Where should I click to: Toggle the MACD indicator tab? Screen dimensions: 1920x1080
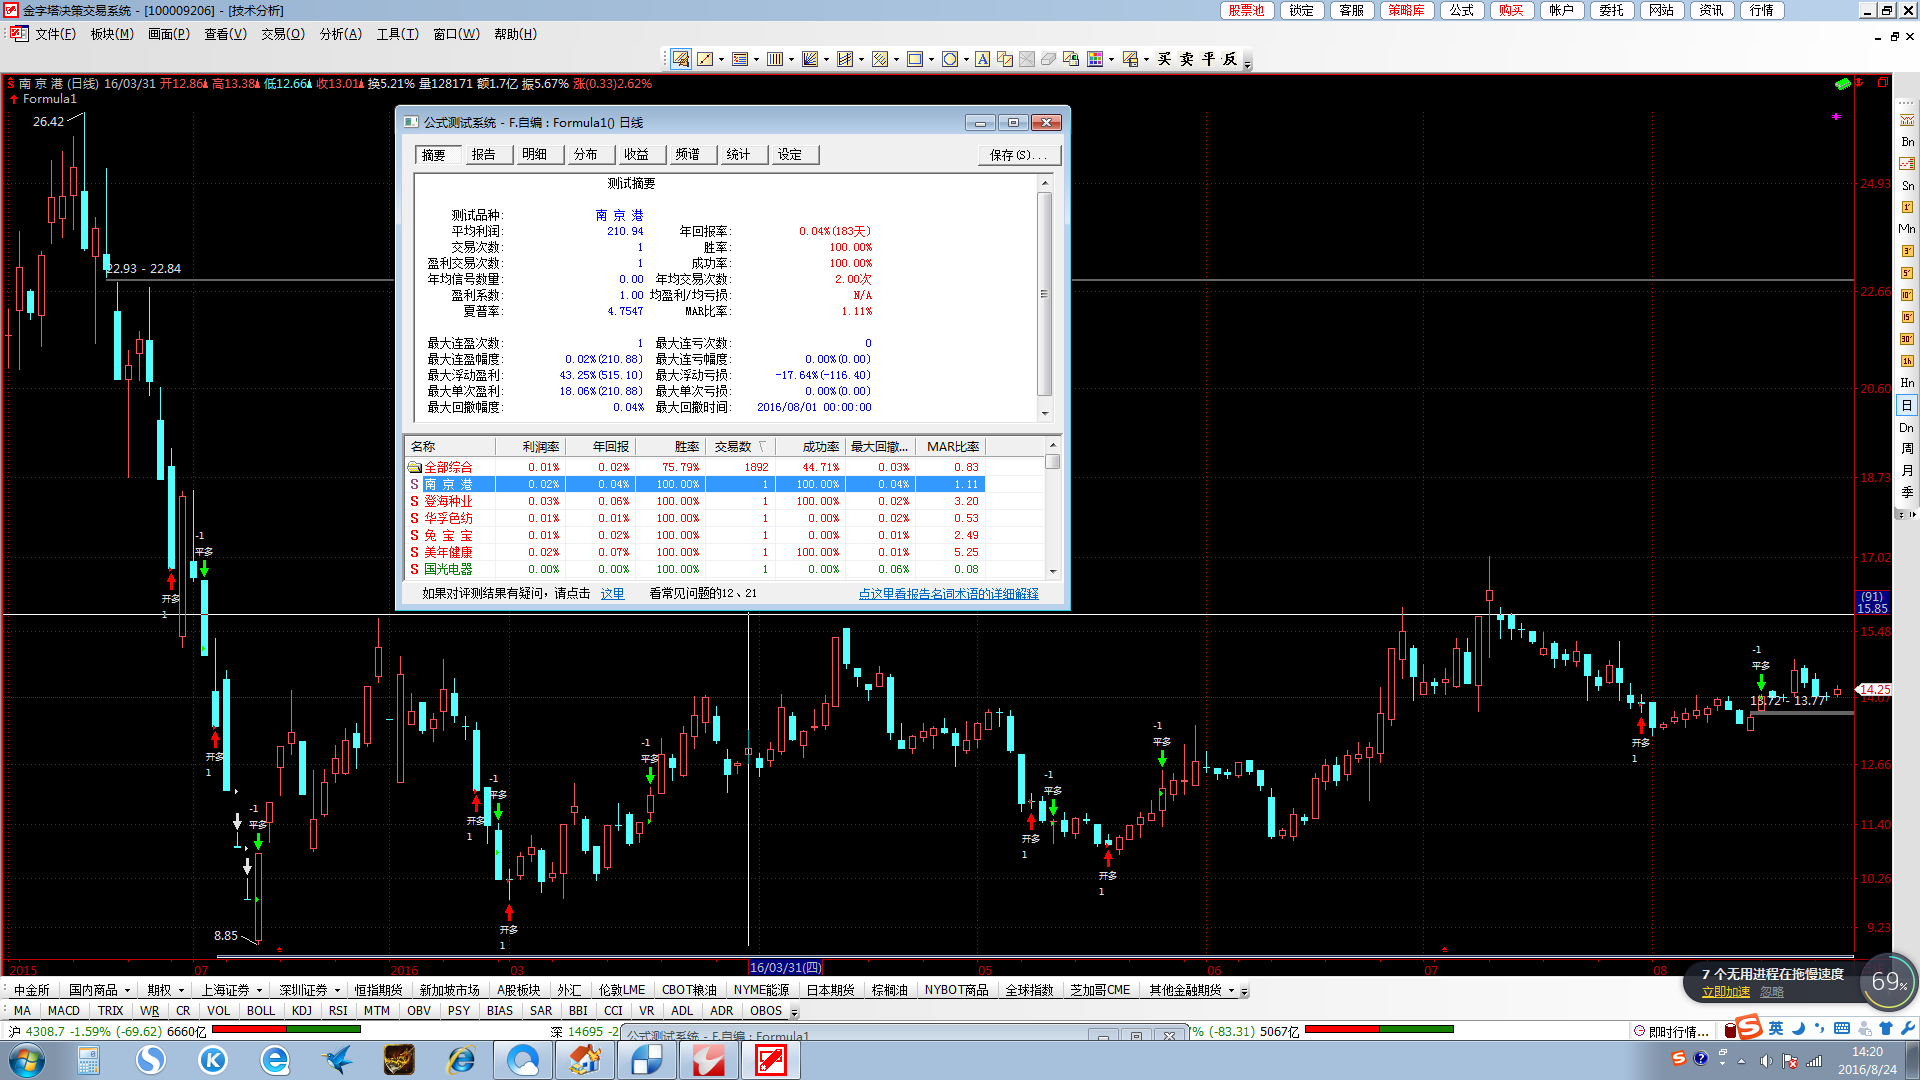(63, 1011)
